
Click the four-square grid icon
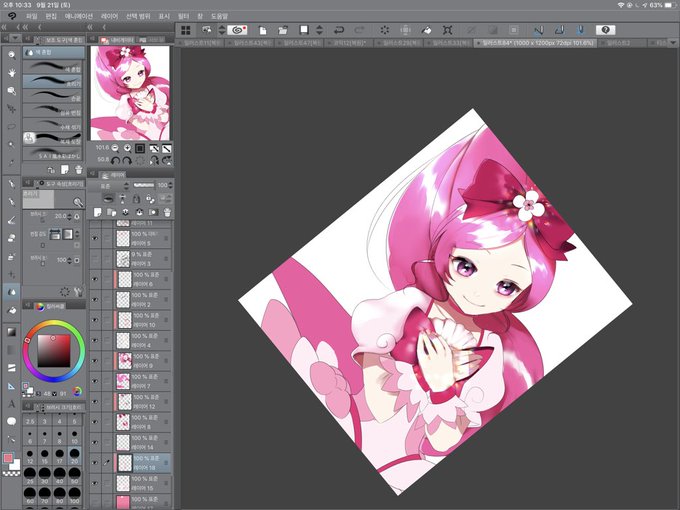186,30
